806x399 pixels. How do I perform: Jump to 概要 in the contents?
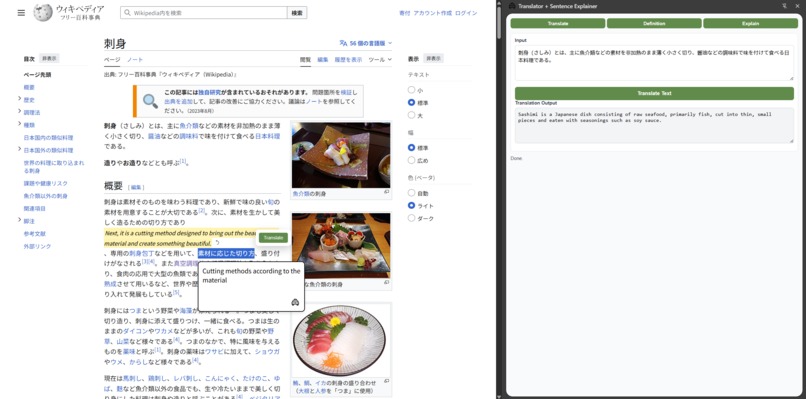[29, 87]
